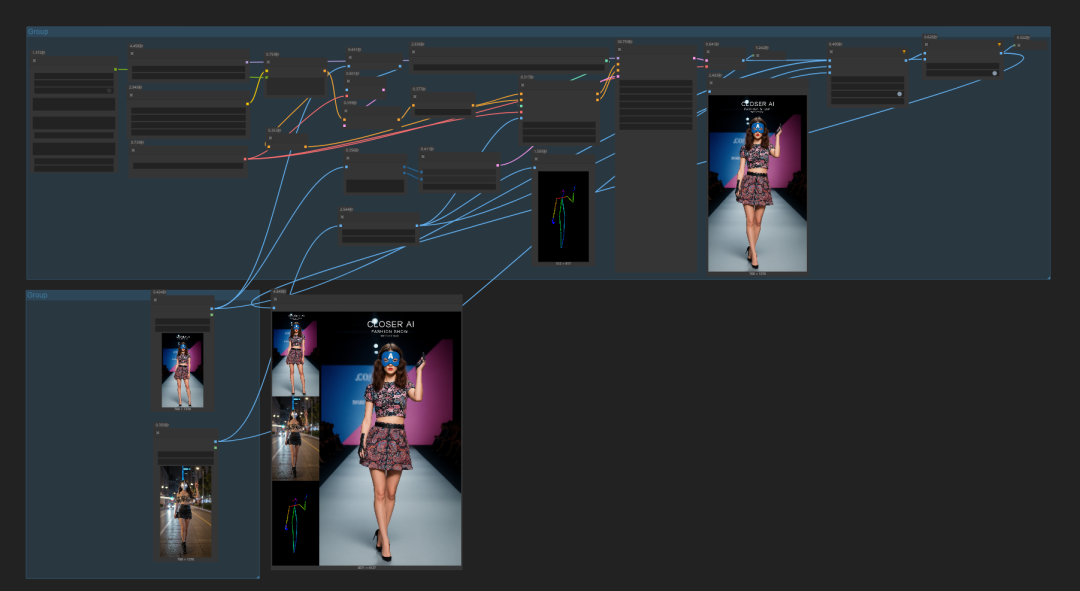Toggle the switch in the far-left node of the upper group
The width and height of the screenshot is (1080, 591).
(109, 90)
